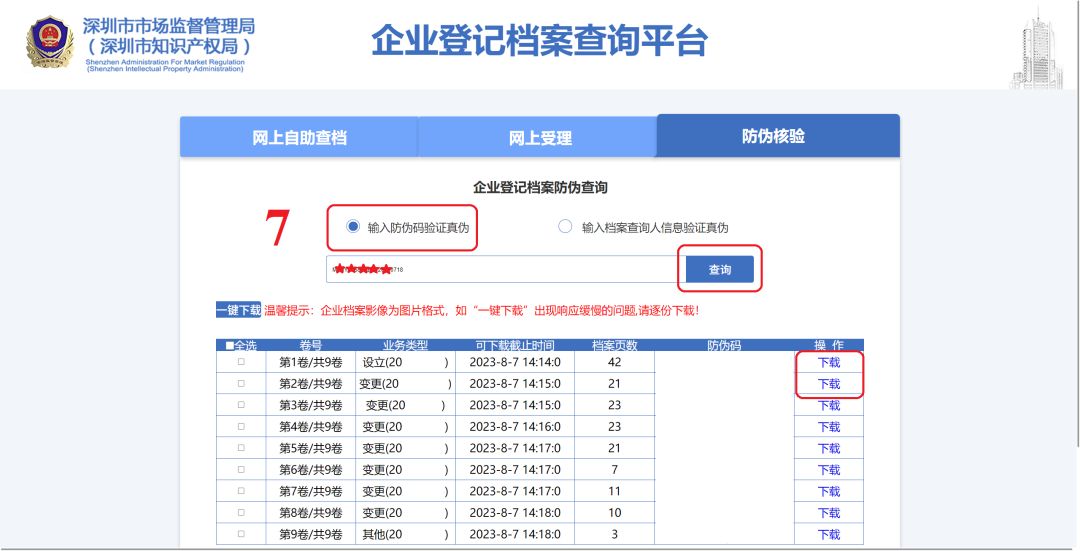Download volume 2 via its 下载 link
Screen dimensions: 1080x551
(829, 384)
